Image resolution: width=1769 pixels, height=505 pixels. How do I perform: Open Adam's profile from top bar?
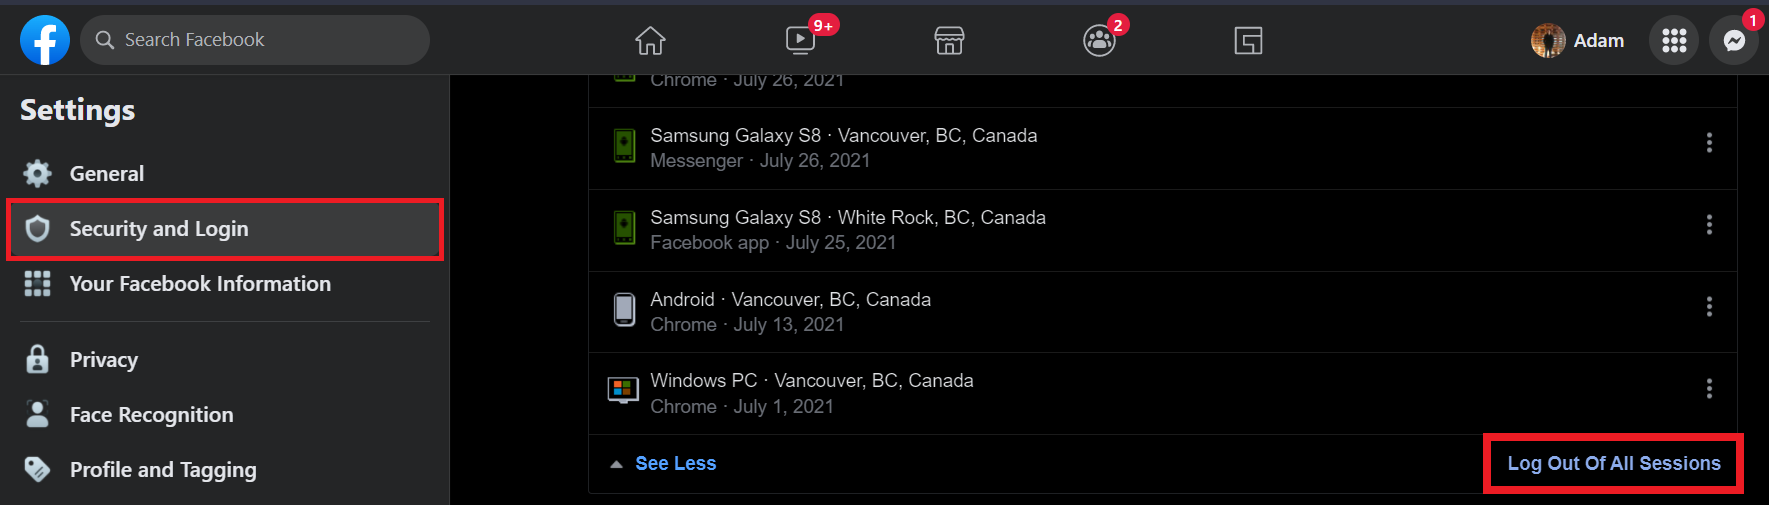click(x=1578, y=41)
